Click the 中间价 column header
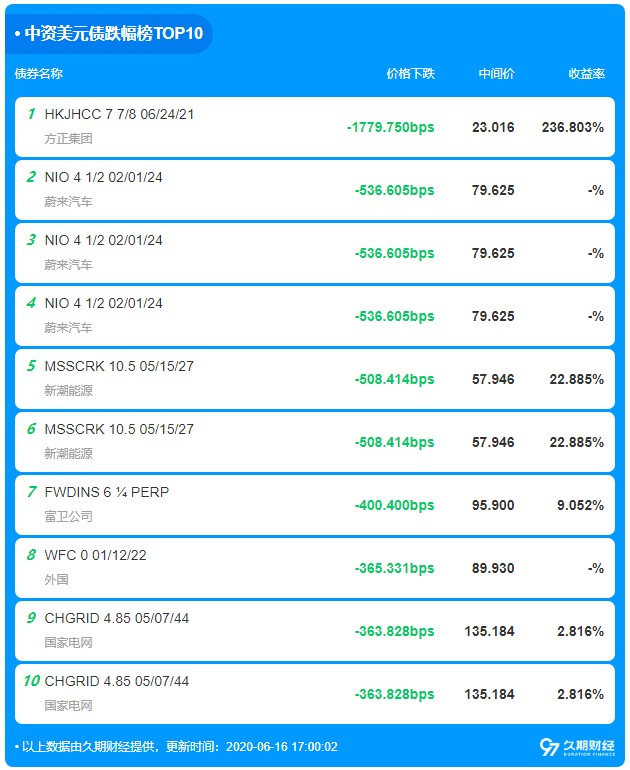 (x=496, y=74)
